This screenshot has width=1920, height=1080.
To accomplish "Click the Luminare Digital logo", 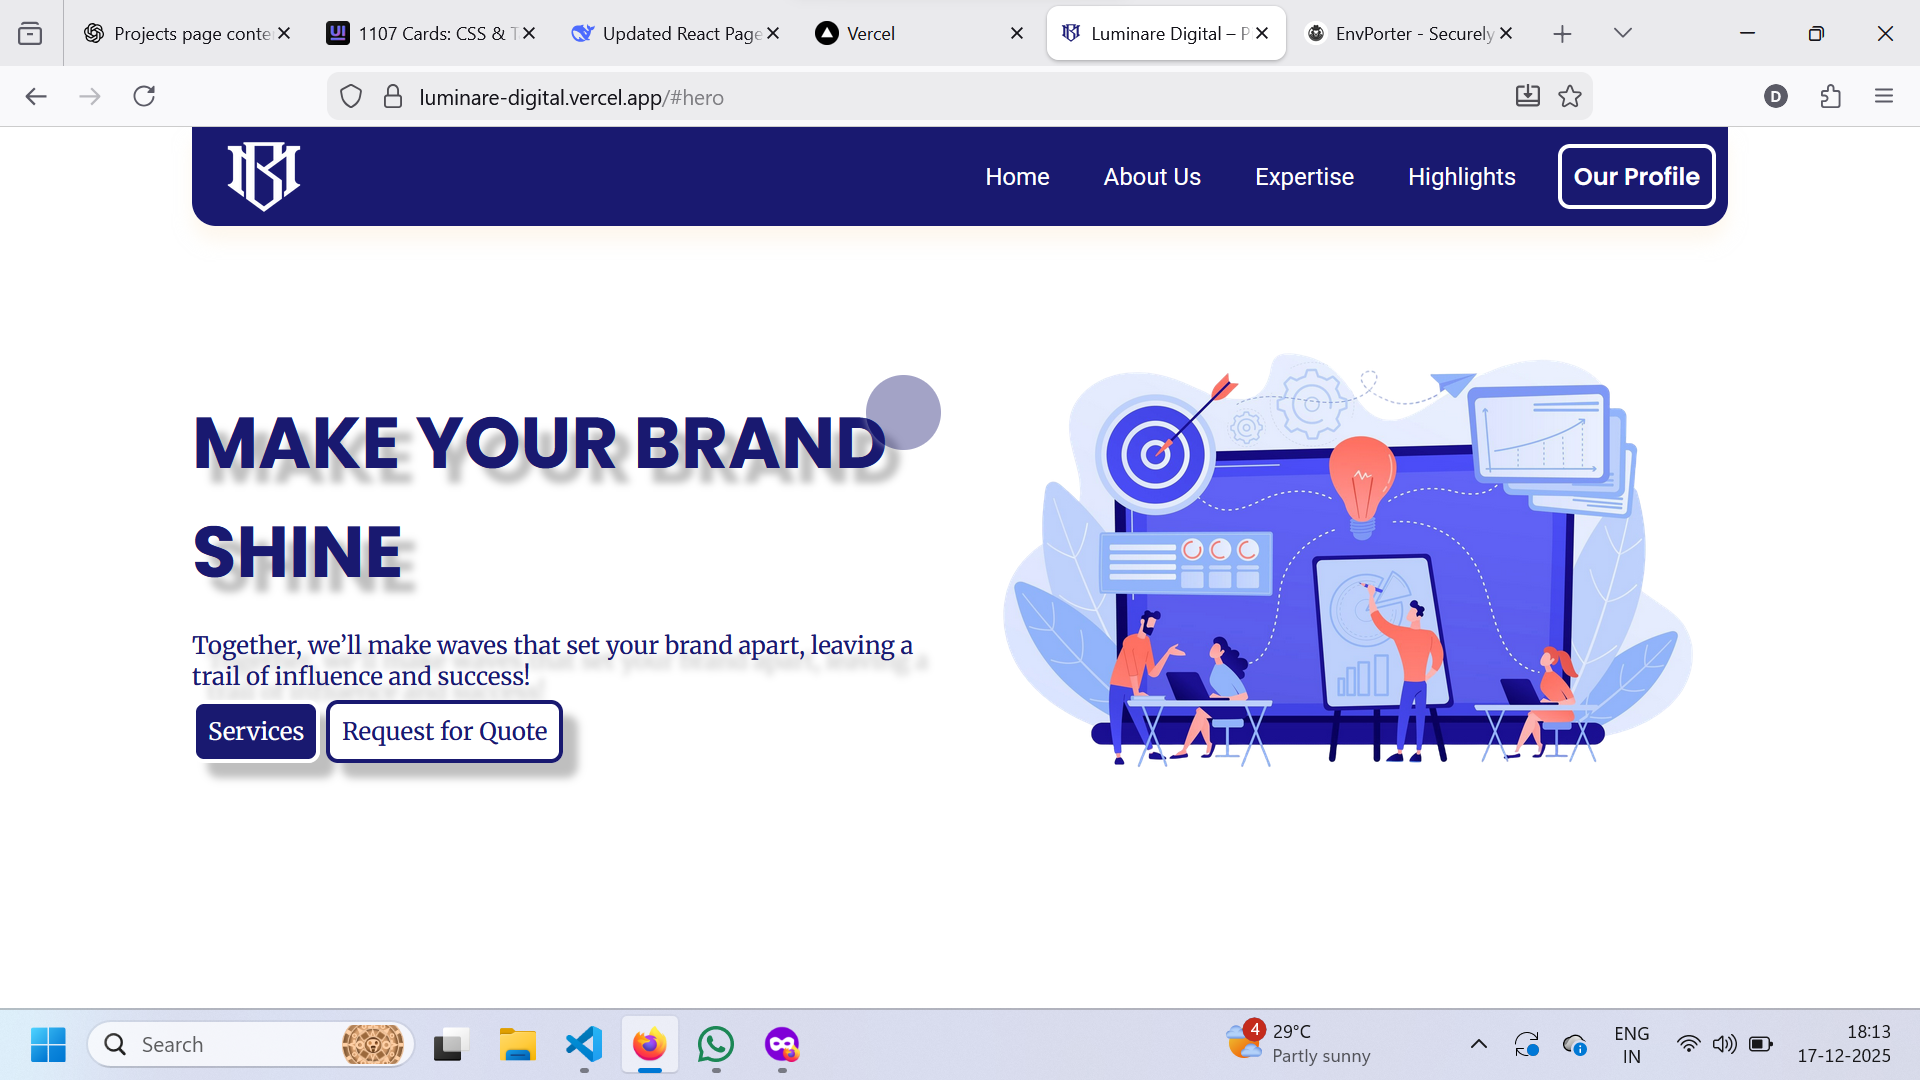I will pyautogui.click(x=265, y=176).
